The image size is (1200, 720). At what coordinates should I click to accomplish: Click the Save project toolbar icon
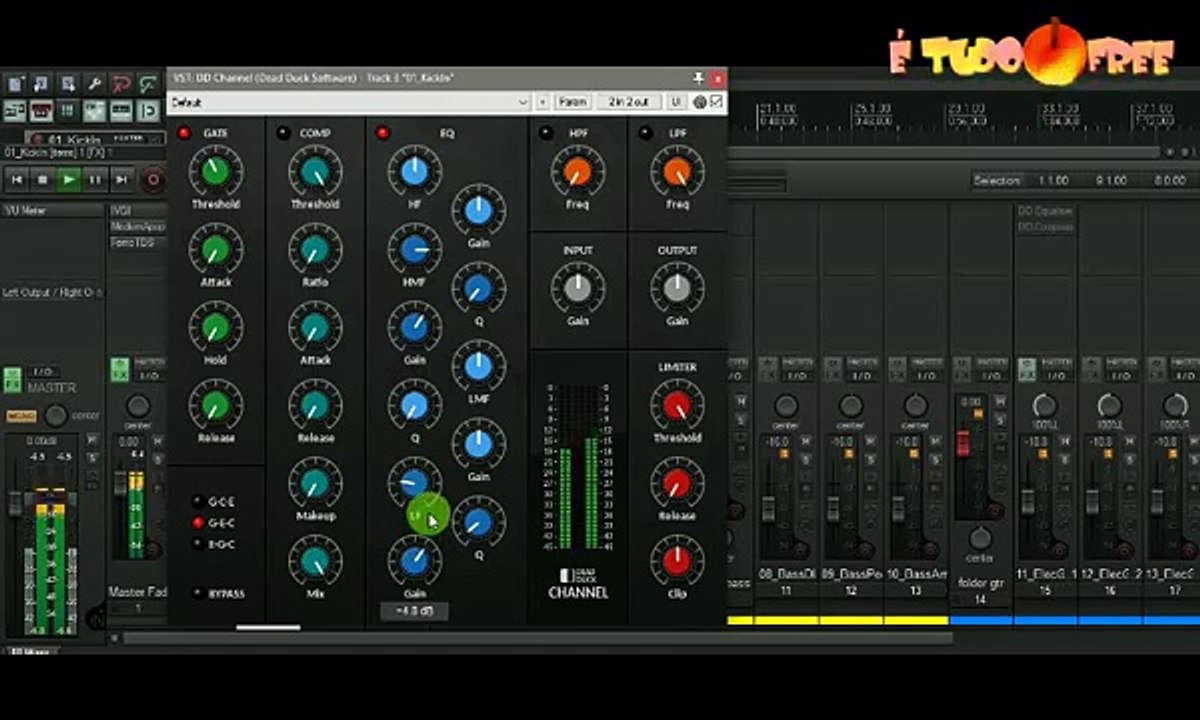[x=68, y=83]
